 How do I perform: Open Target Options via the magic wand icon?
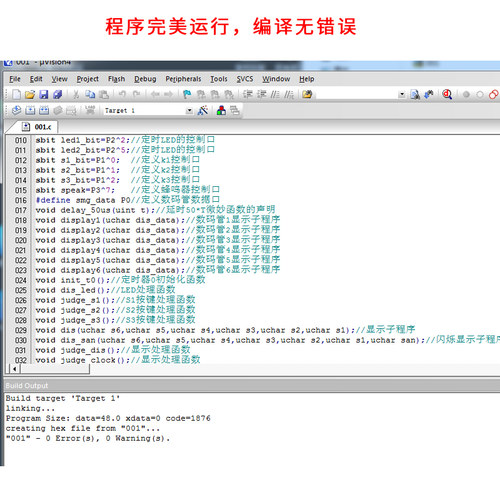pyautogui.click(x=203, y=110)
